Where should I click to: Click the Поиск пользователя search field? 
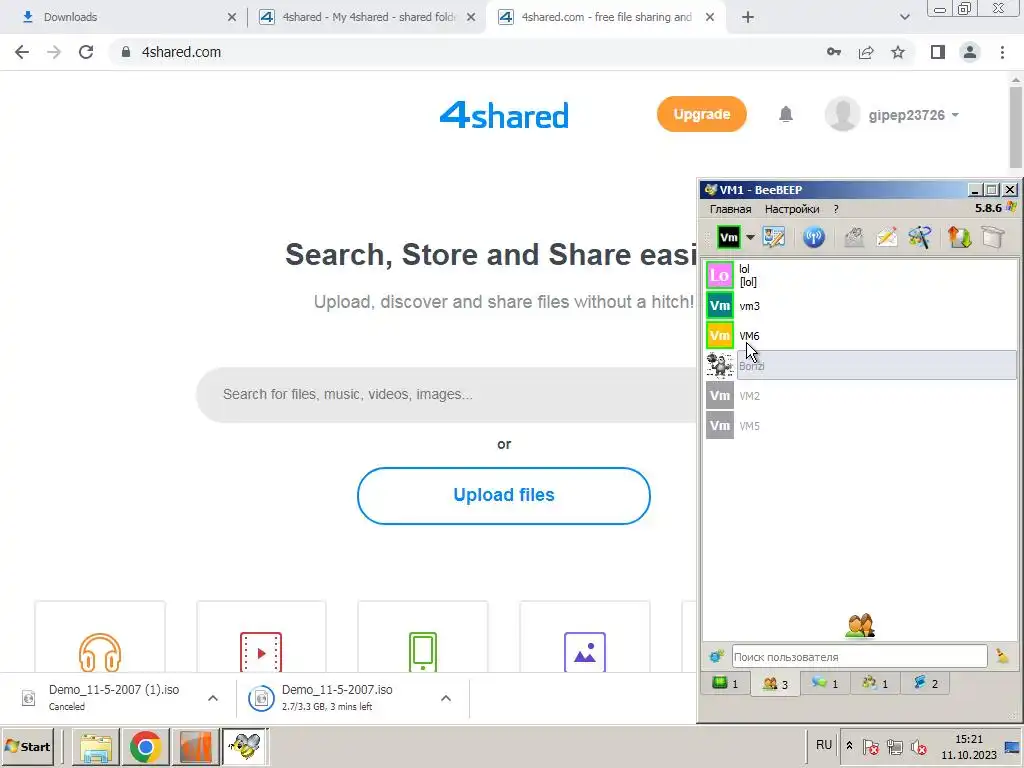coord(859,656)
